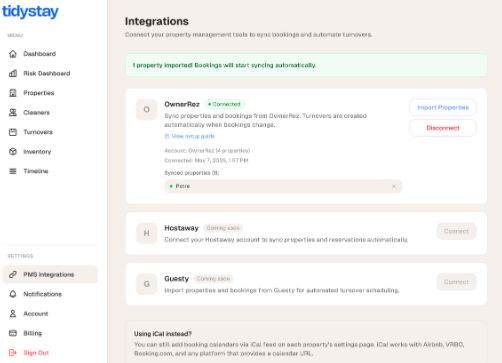Select Inventory menu item

click(x=50, y=152)
